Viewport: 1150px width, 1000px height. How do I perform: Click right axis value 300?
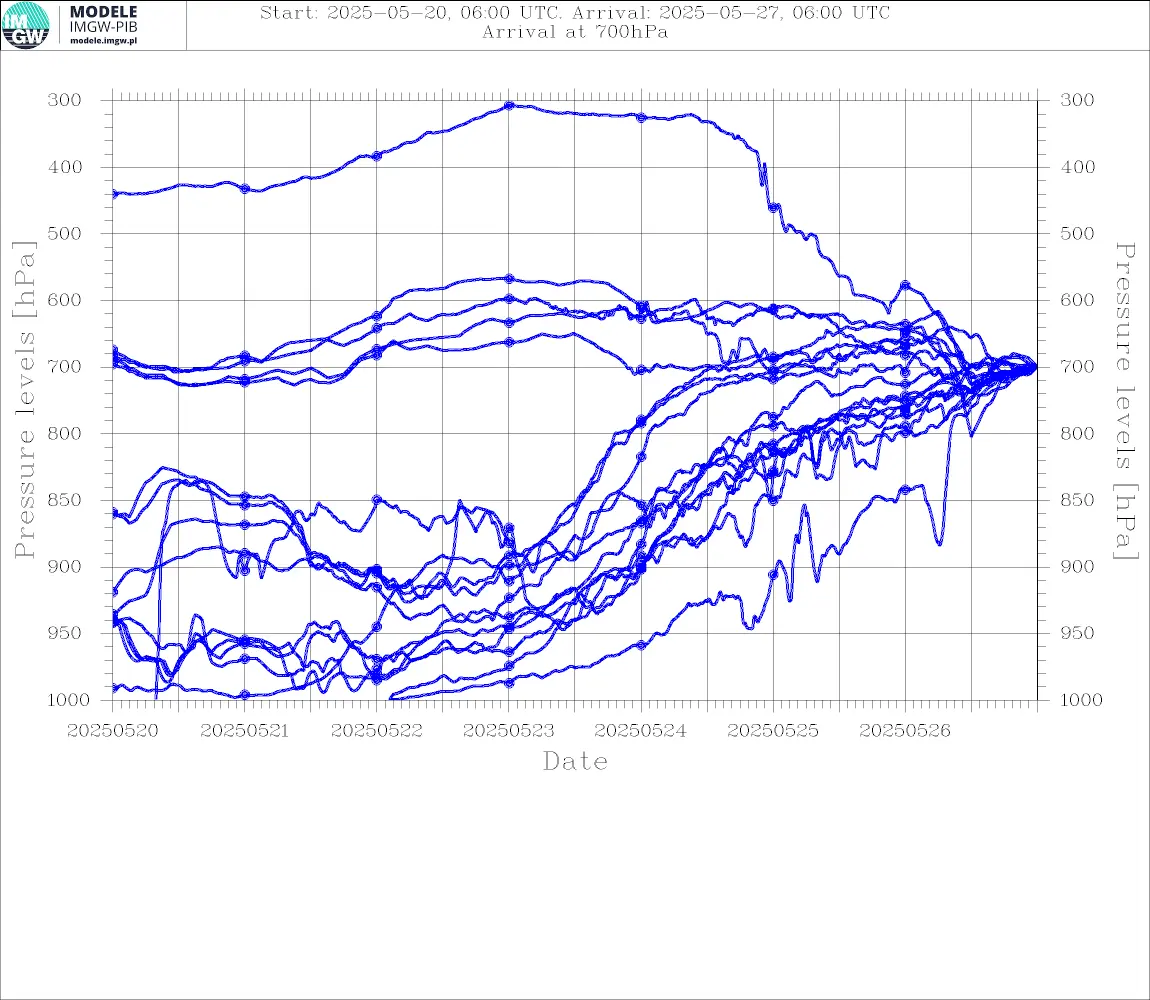pyautogui.click(x=1077, y=100)
